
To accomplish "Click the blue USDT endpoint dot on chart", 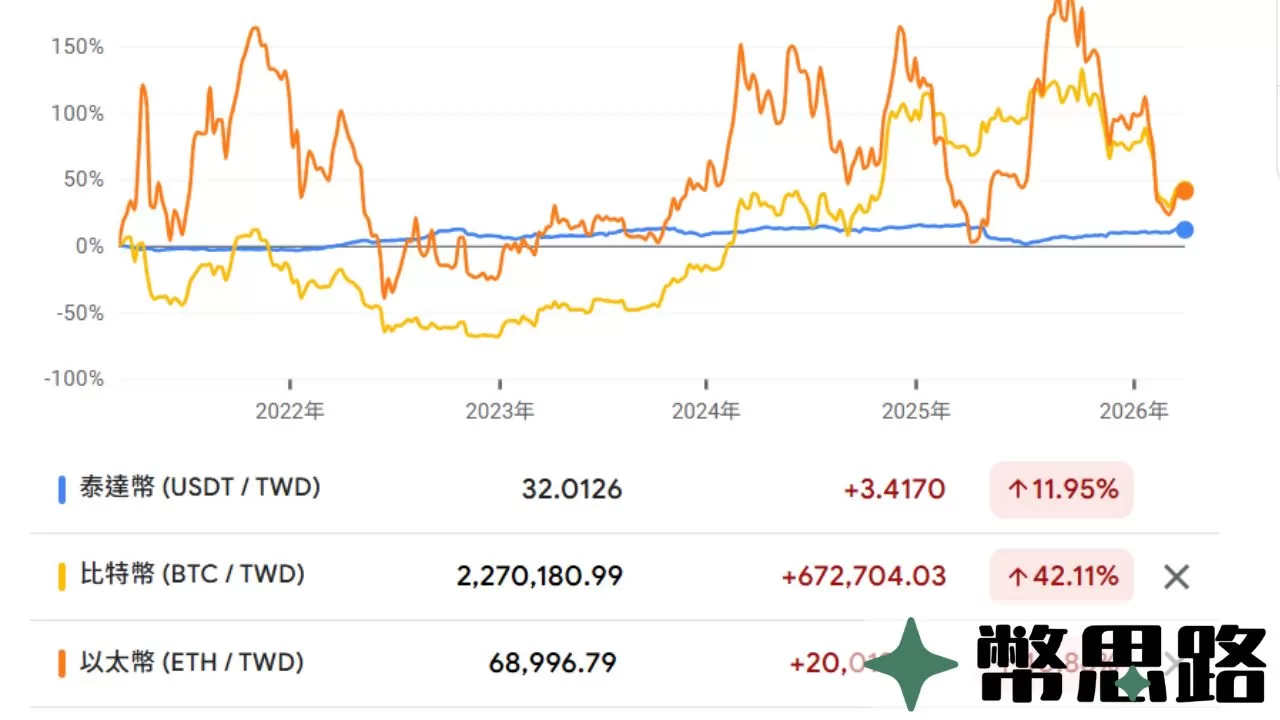I will pos(1184,230).
